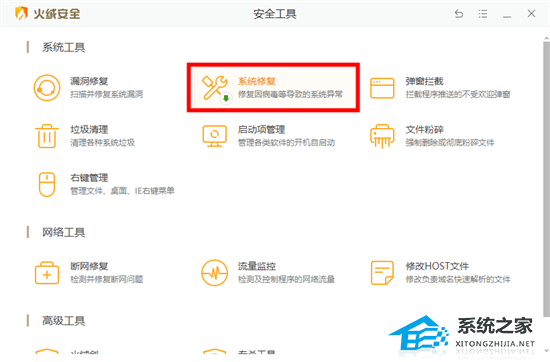The width and height of the screenshot is (550, 362).
Task: Click description 修复因病毒等导致的系统异常
Action: (290, 94)
